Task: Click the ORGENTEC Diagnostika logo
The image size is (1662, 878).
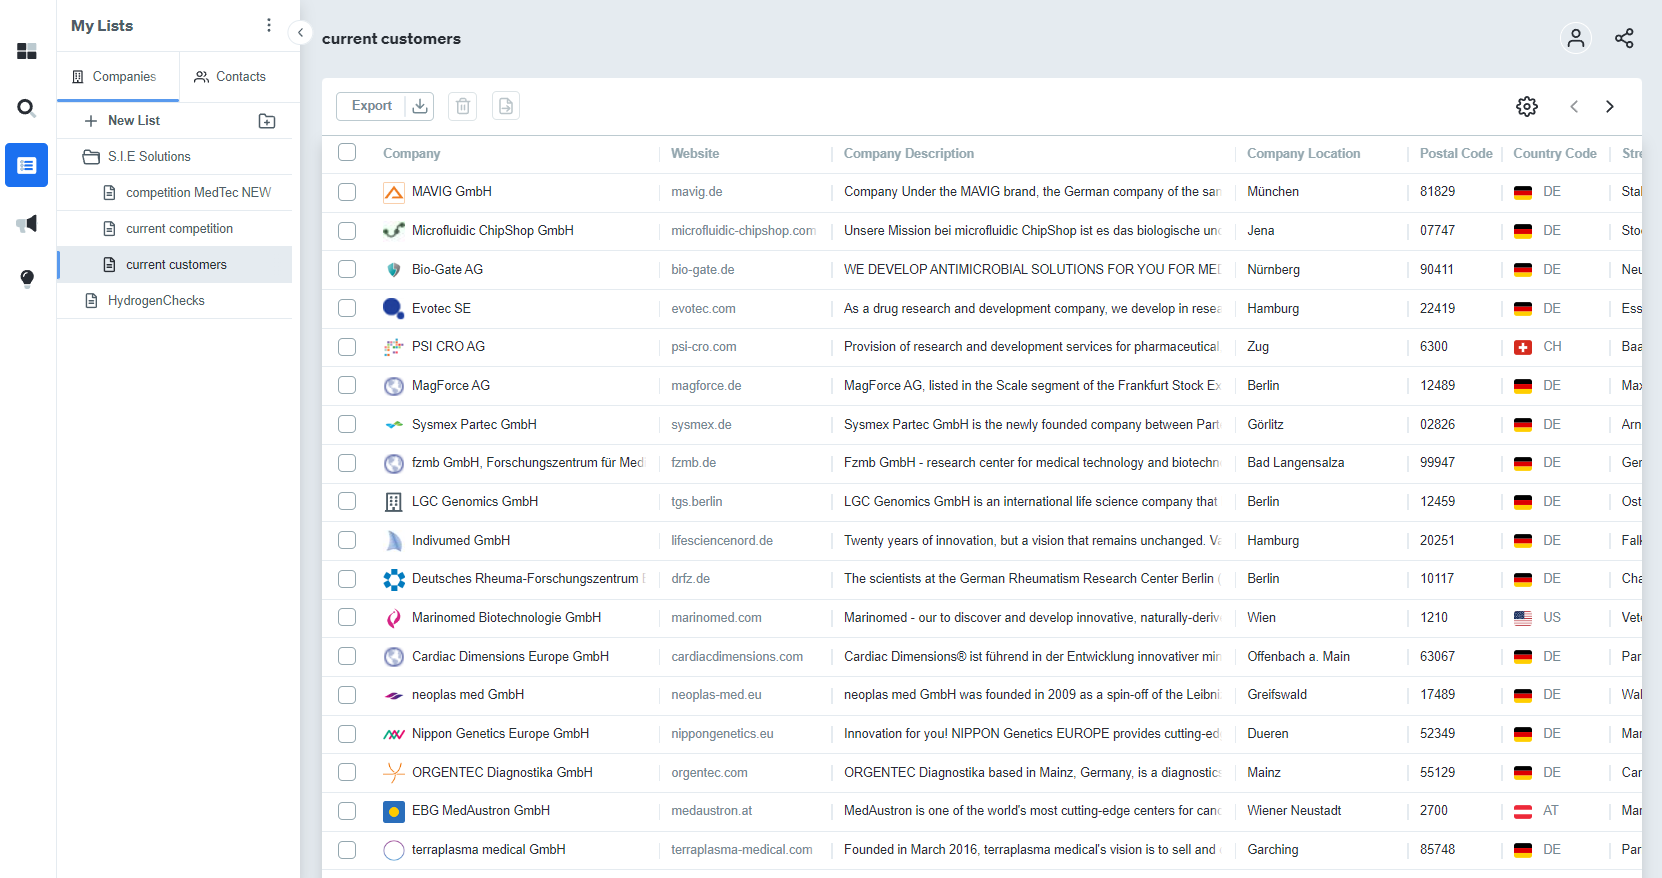Action: click(394, 773)
